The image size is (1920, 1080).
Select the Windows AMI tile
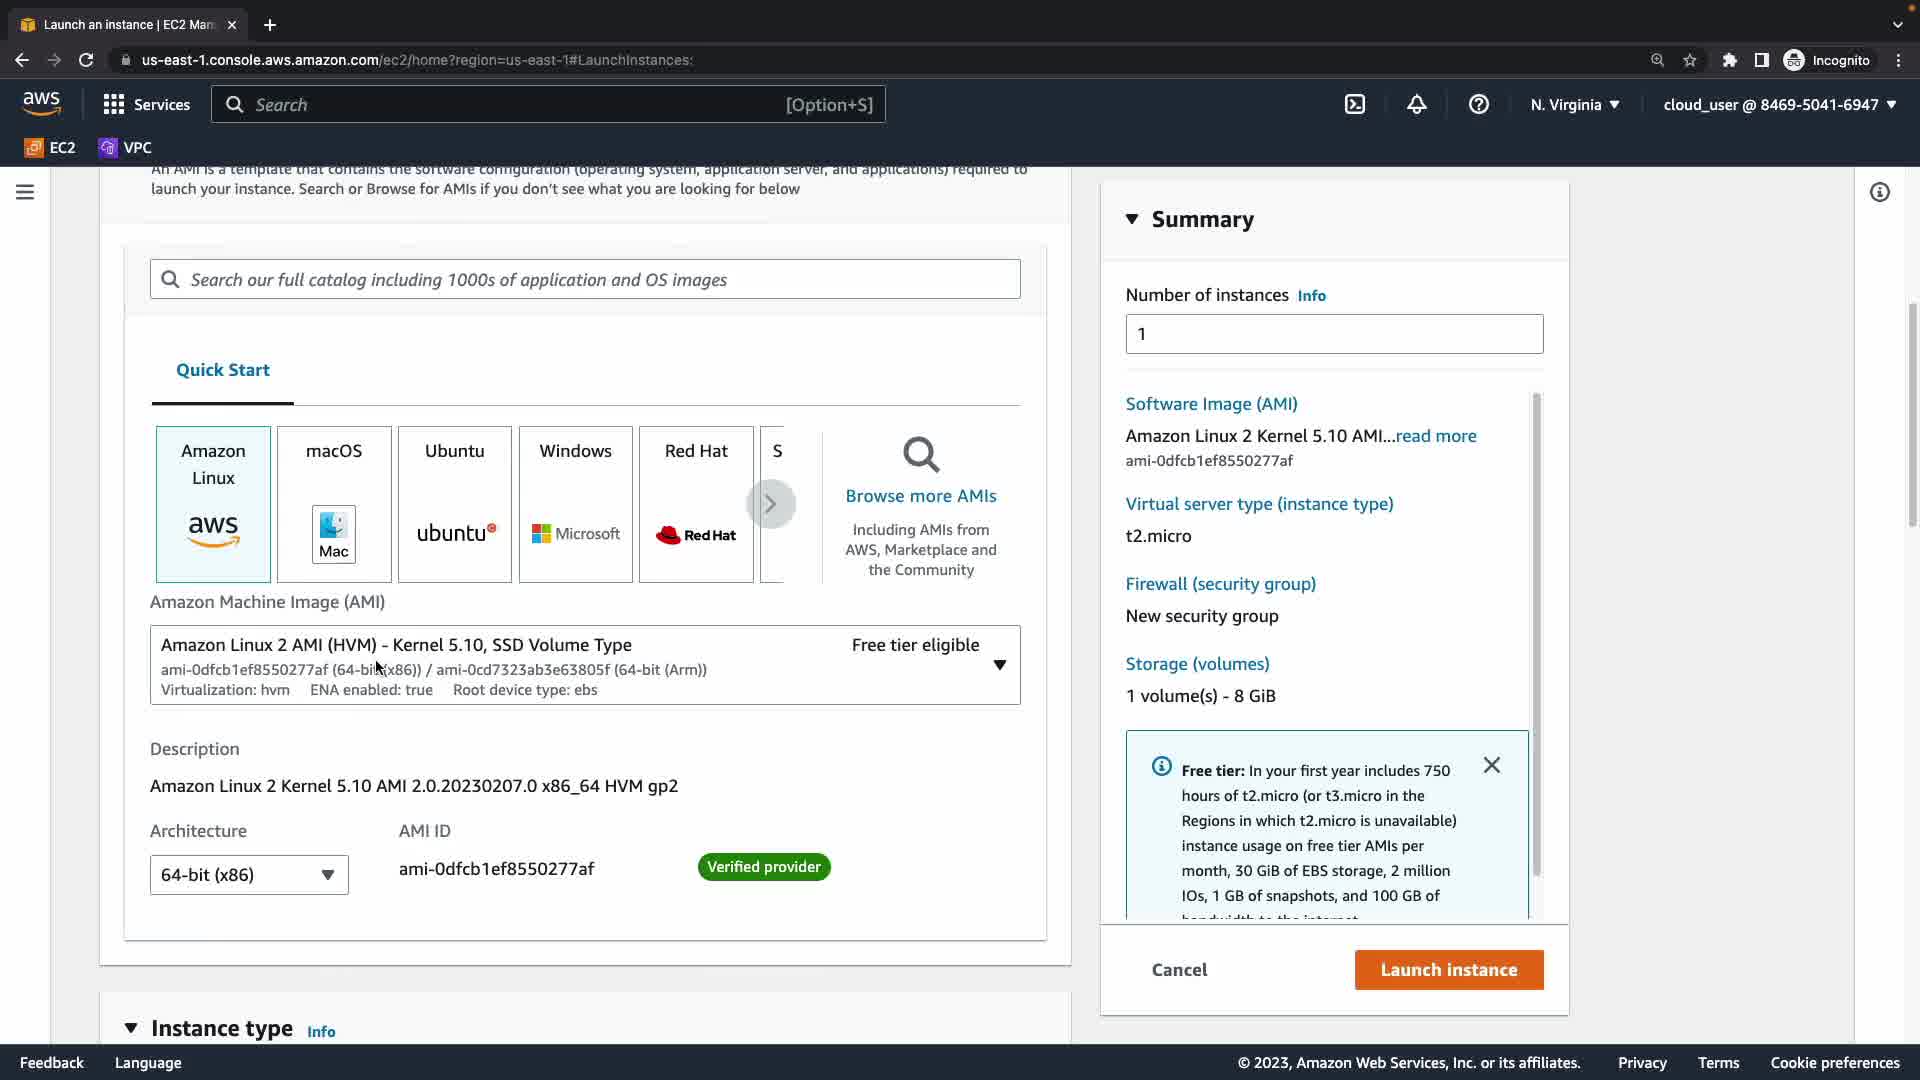575,504
